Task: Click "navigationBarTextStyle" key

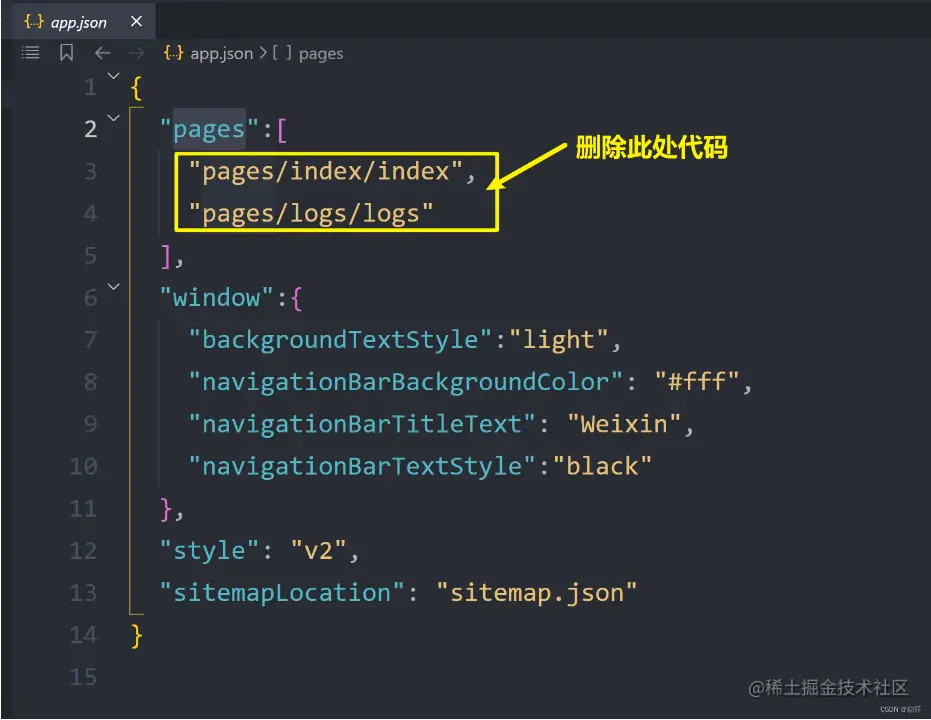Action: click(362, 467)
